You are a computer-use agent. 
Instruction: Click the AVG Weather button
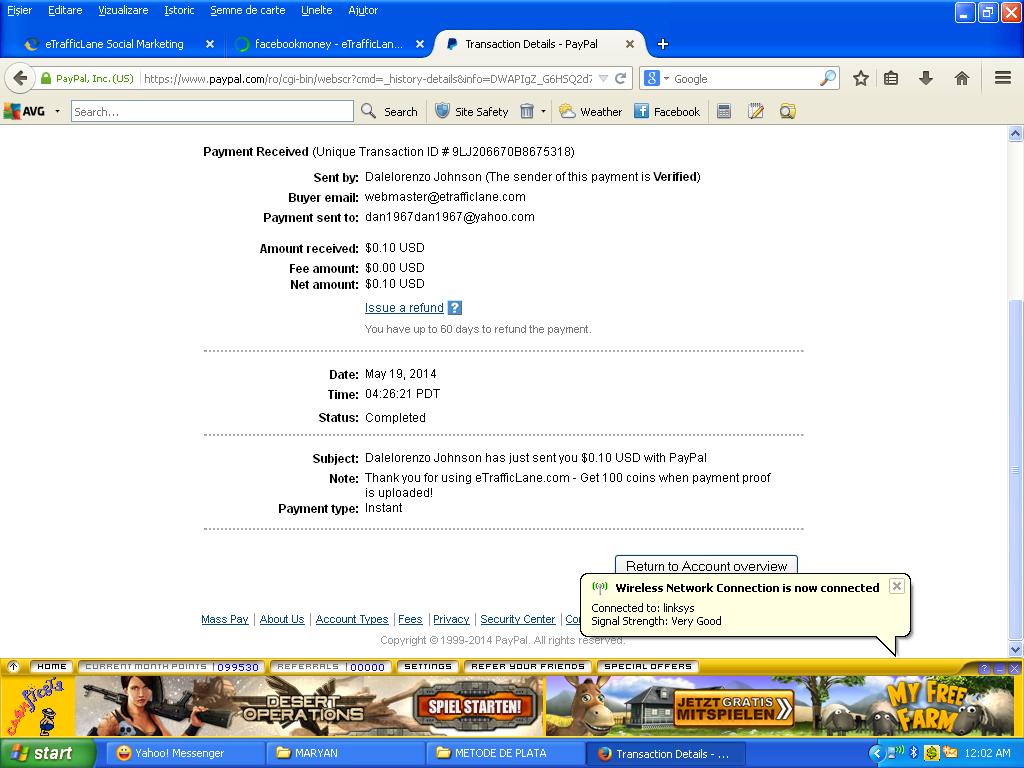(590, 112)
